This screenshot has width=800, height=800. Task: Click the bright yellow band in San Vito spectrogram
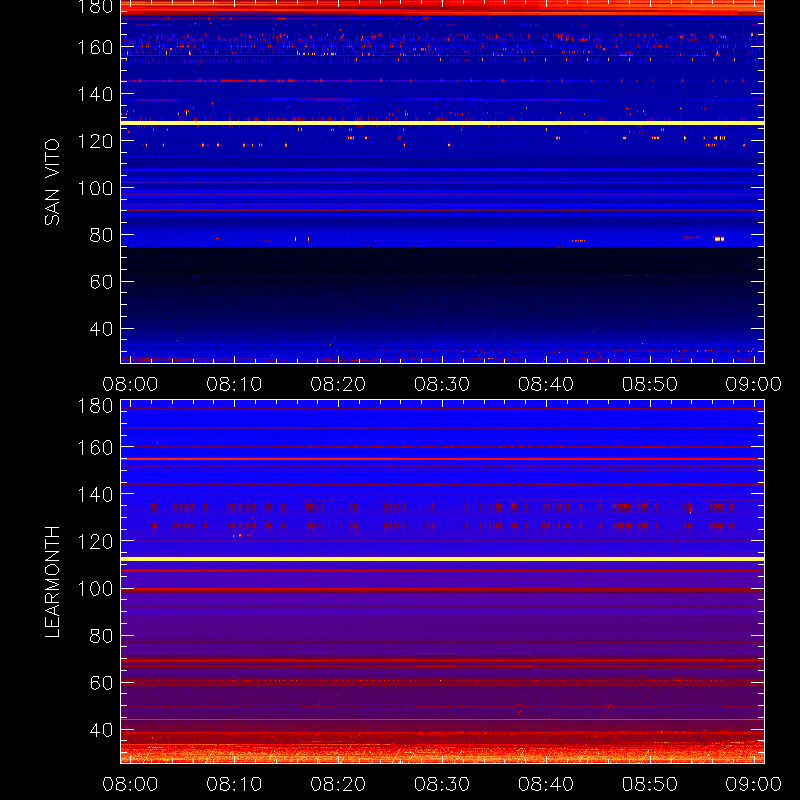click(x=442, y=123)
